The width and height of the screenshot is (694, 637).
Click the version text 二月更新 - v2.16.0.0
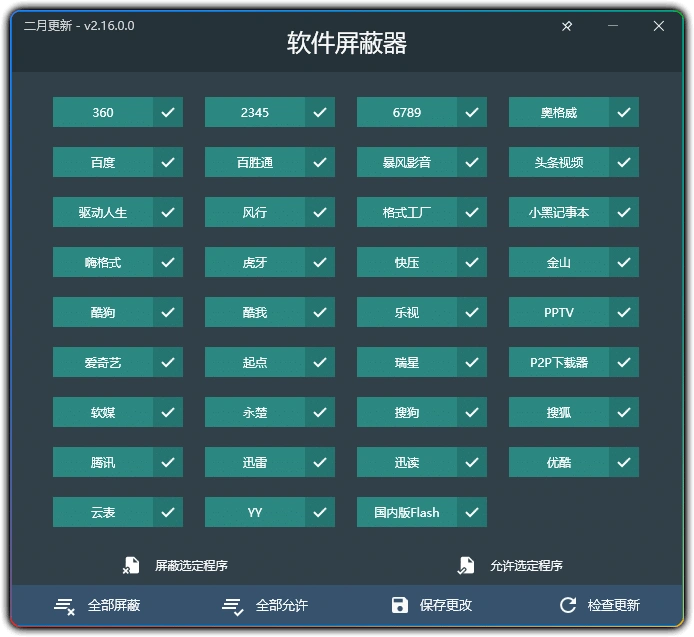pos(79,26)
